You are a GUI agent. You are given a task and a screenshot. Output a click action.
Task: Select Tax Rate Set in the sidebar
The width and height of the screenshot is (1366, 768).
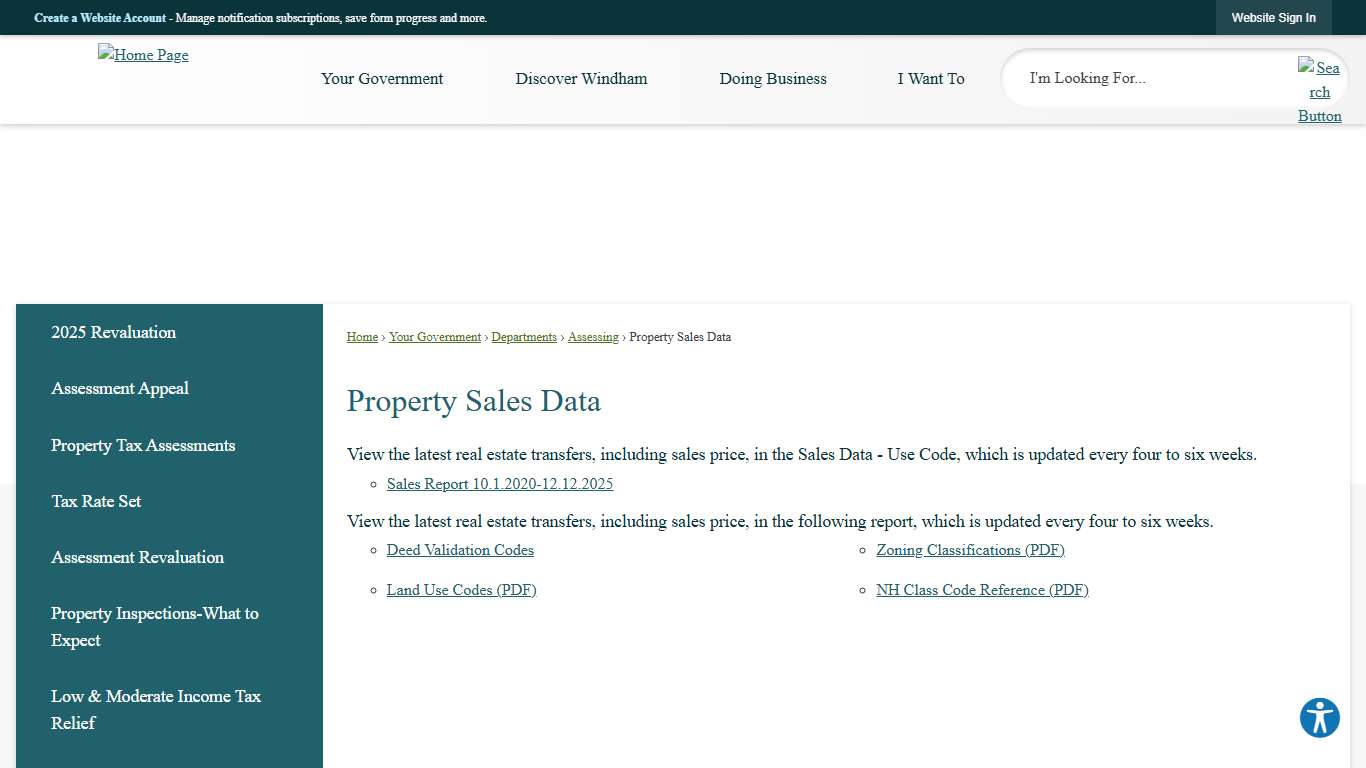[96, 501]
